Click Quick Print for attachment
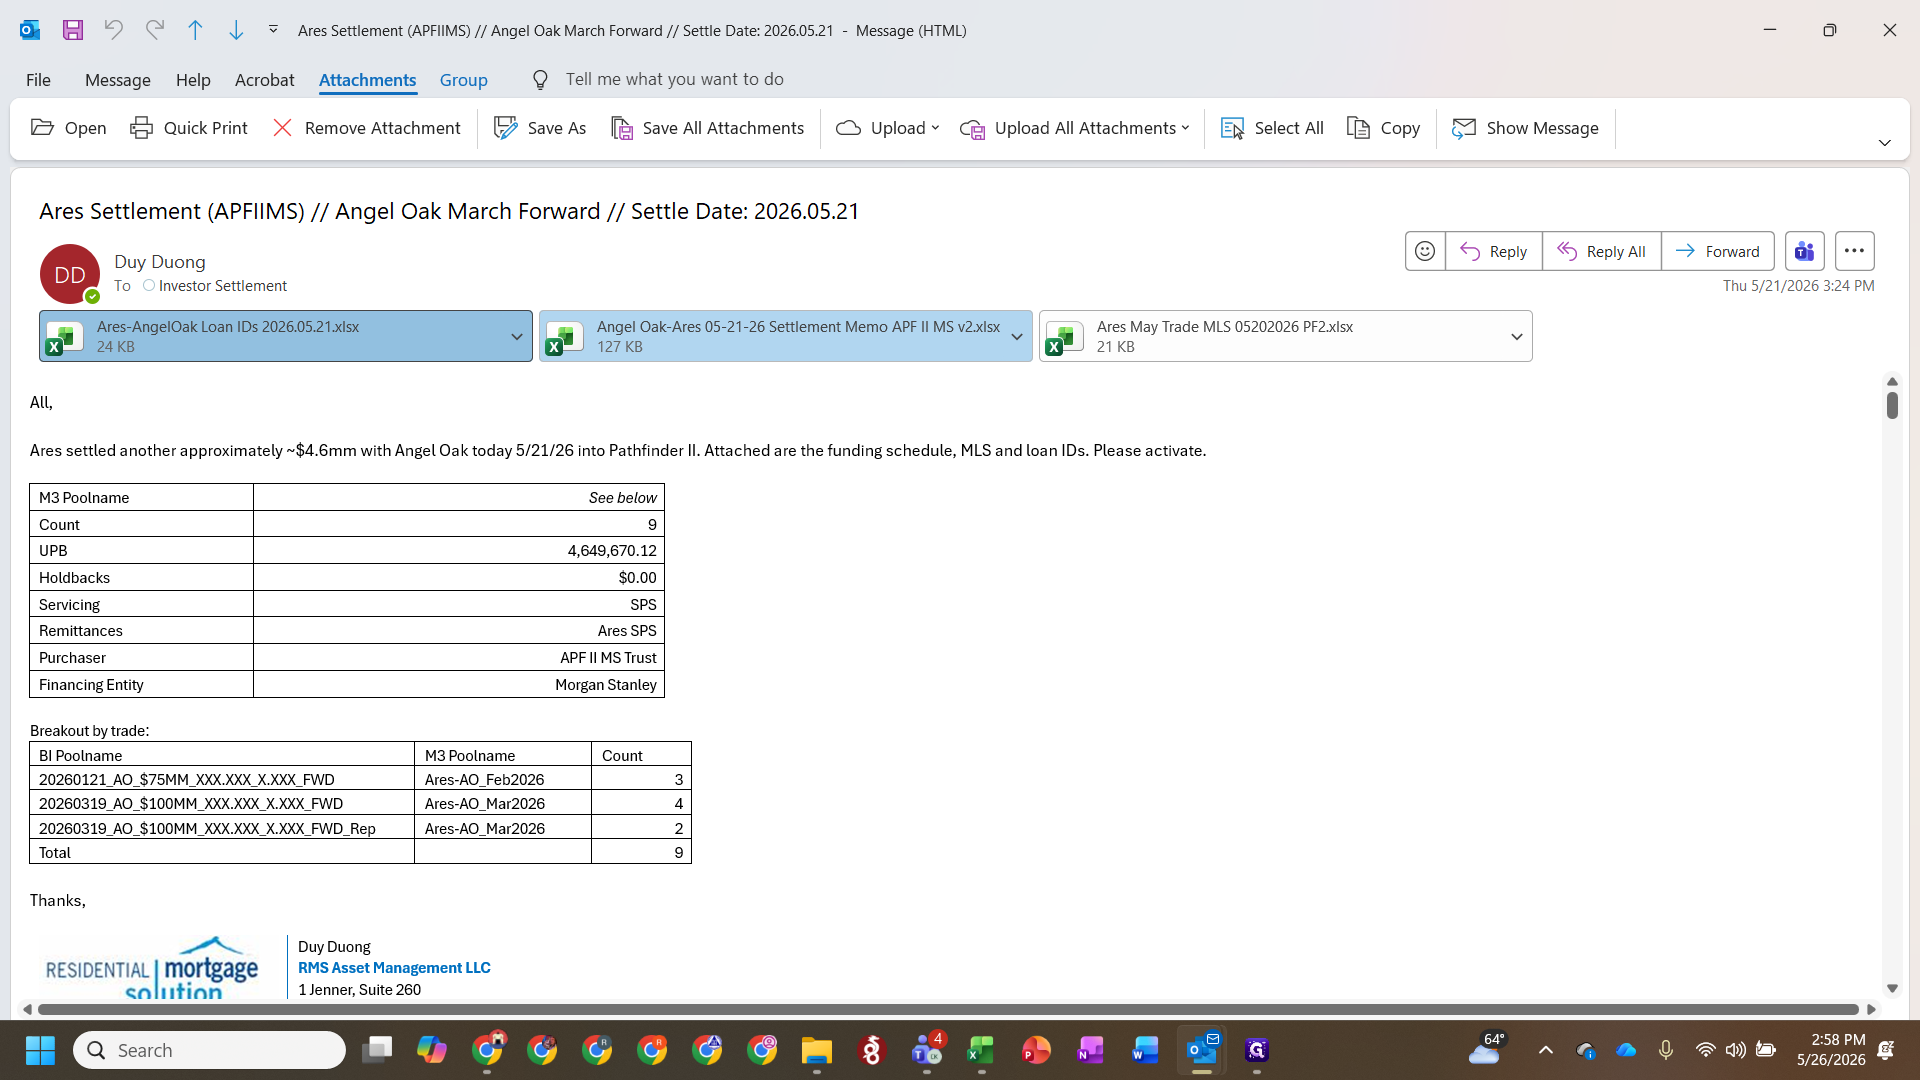The height and width of the screenshot is (1080, 1920). coord(189,128)
